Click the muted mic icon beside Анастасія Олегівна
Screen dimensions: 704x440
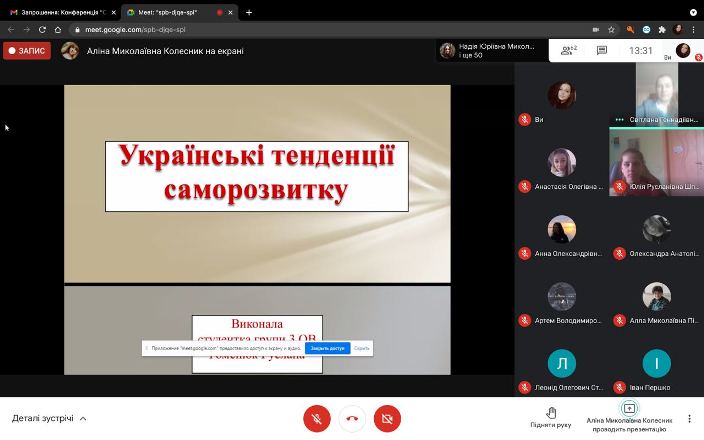pos(524,186)
